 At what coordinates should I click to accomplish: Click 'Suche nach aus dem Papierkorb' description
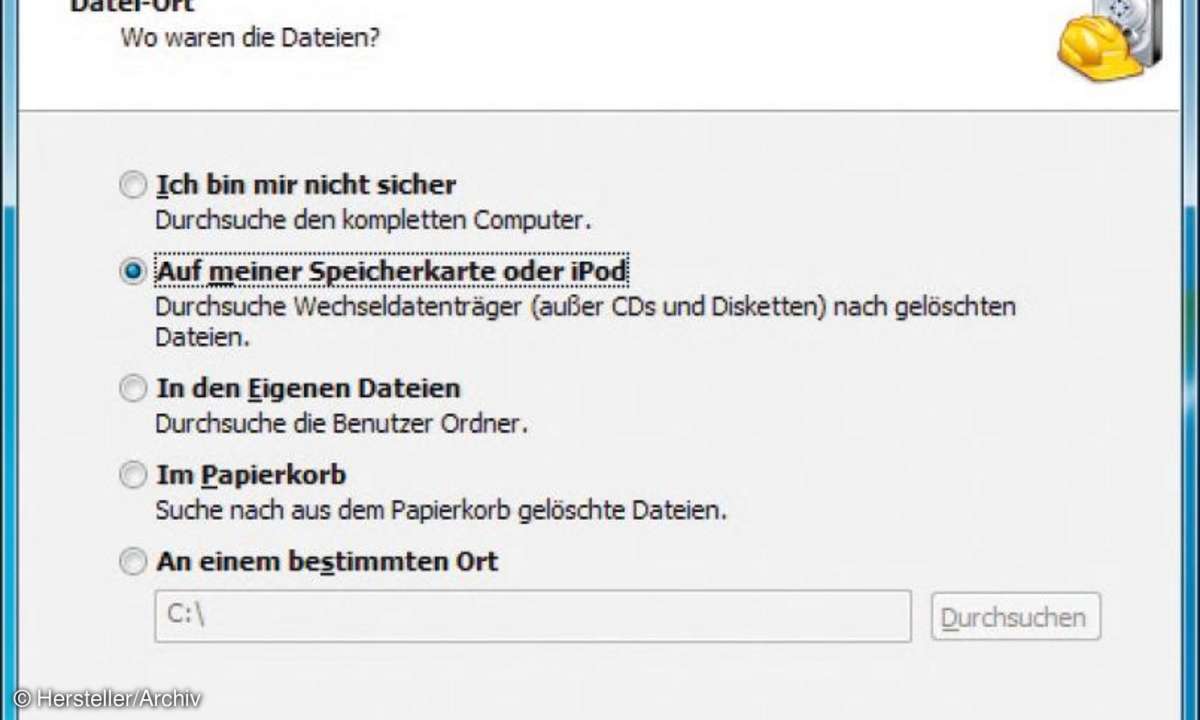pyautogui.click(x=441, y=510)
